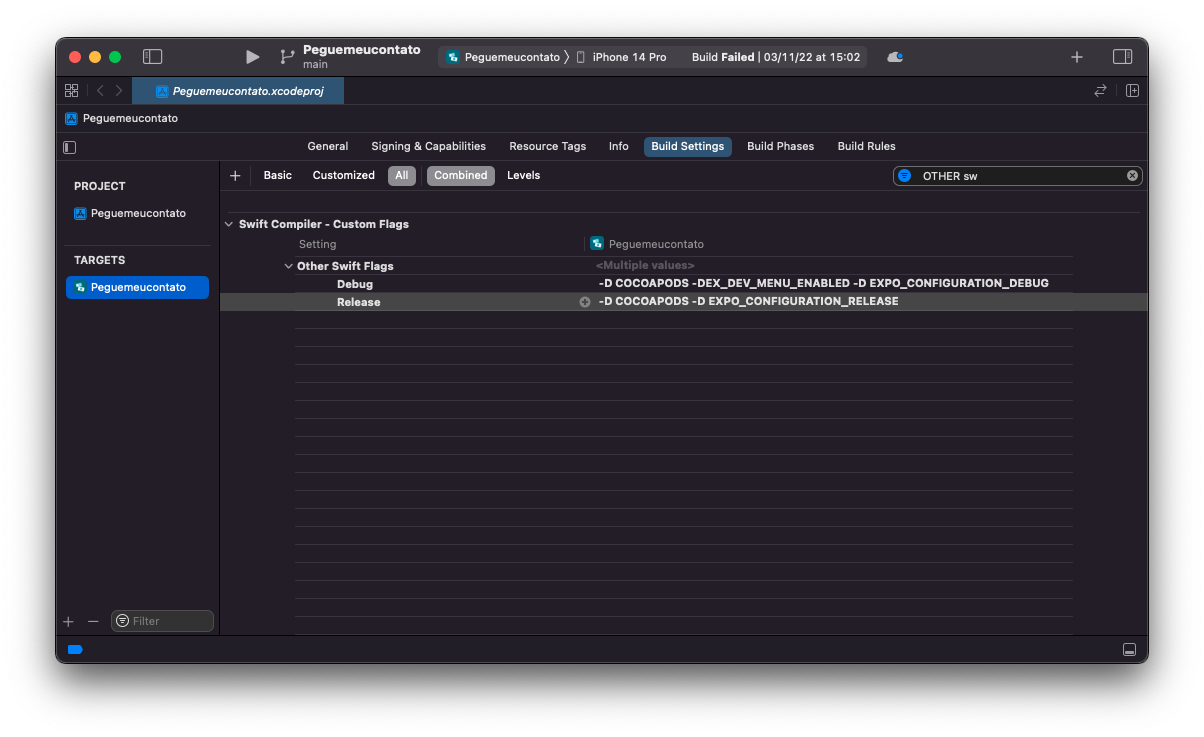Collapse the Other Swift Flags row

(x=289, y=266)
